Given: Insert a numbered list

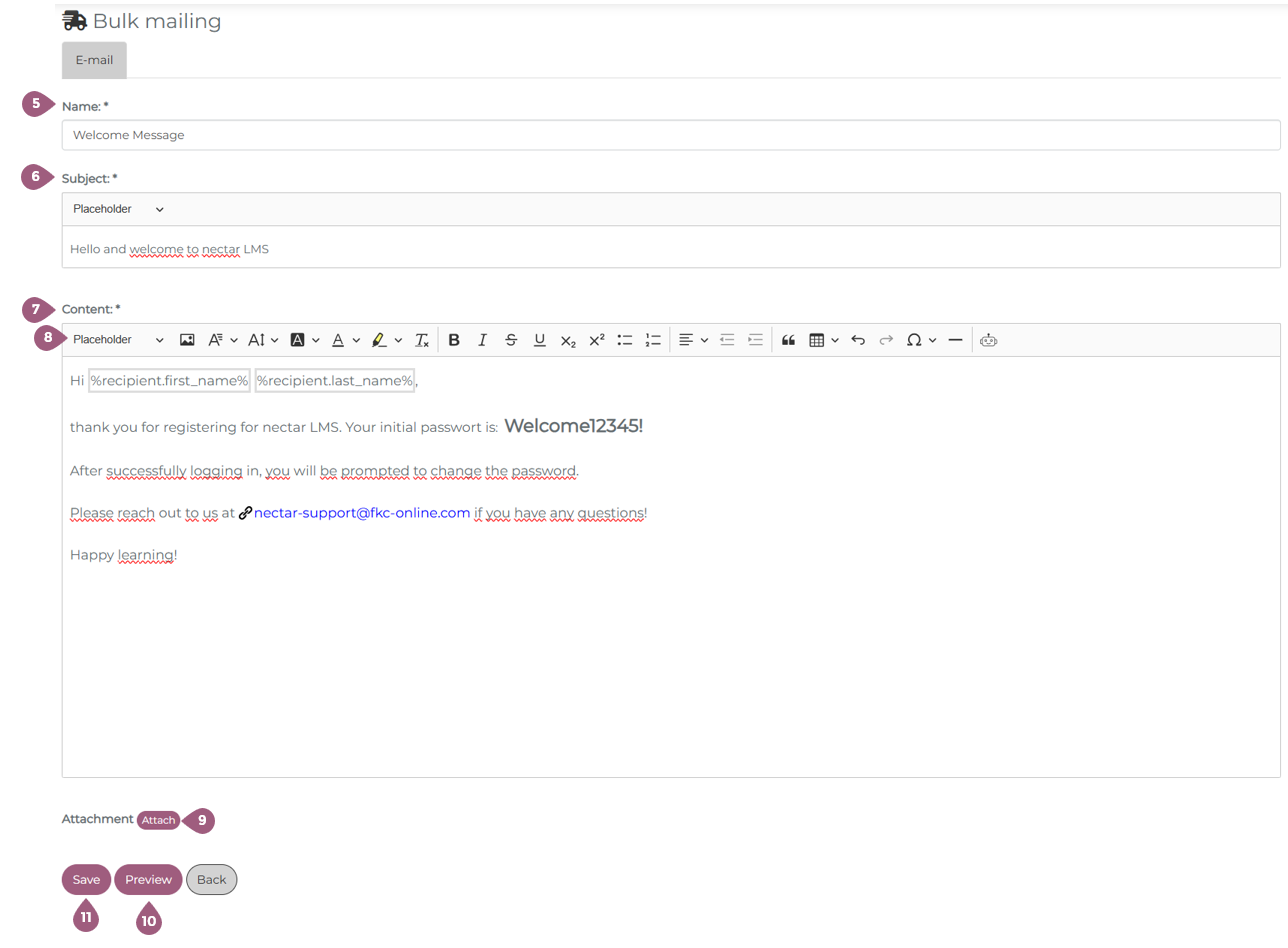Looking at the screenshot, I should pos(654,340).
